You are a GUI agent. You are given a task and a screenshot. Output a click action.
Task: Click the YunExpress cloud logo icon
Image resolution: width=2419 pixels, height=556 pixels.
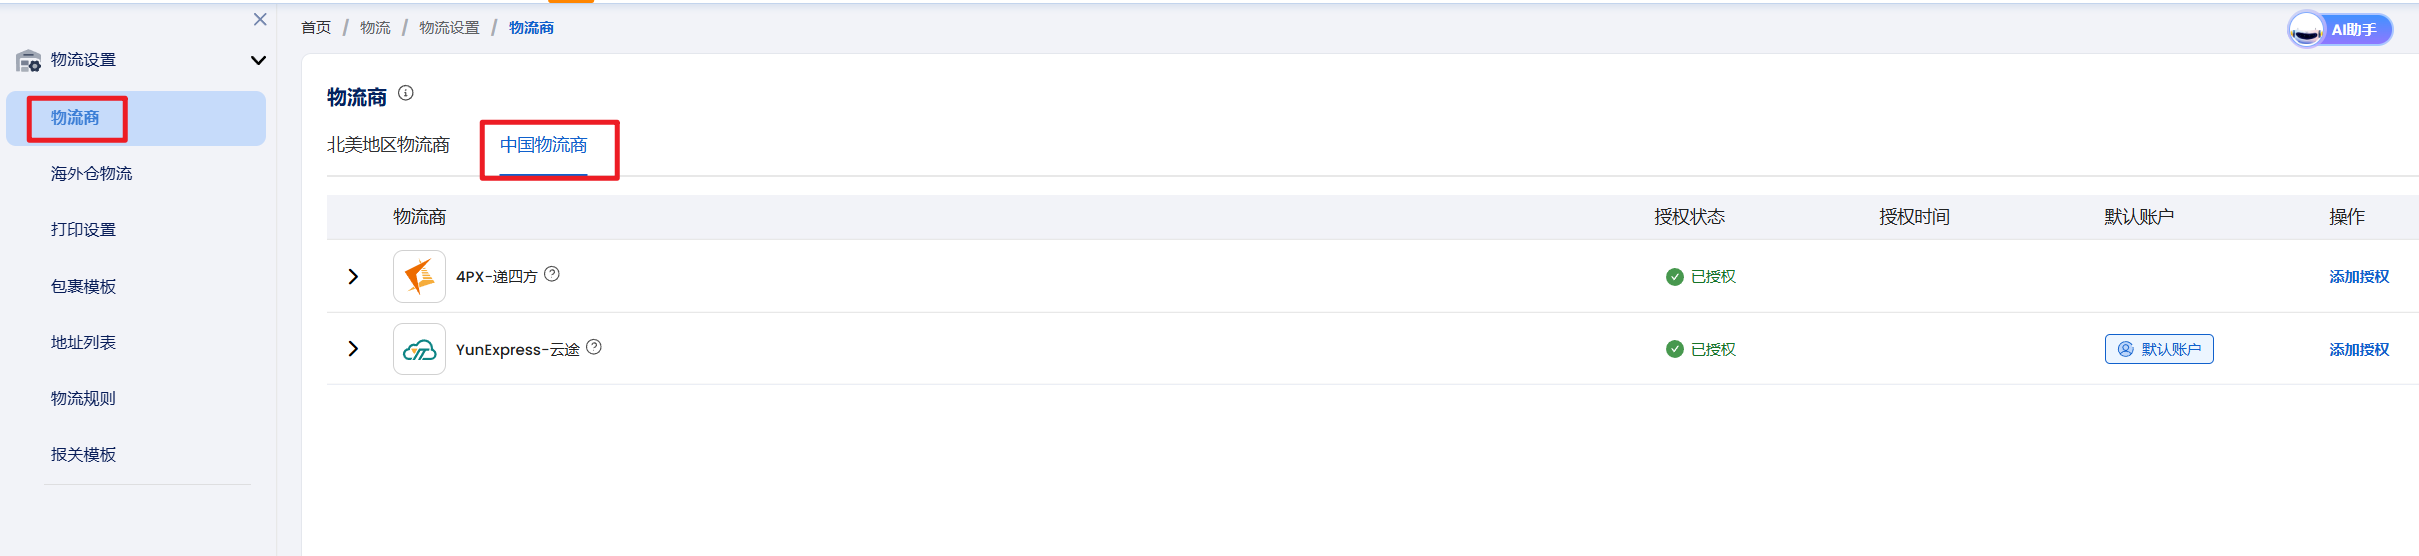[419, 349]
